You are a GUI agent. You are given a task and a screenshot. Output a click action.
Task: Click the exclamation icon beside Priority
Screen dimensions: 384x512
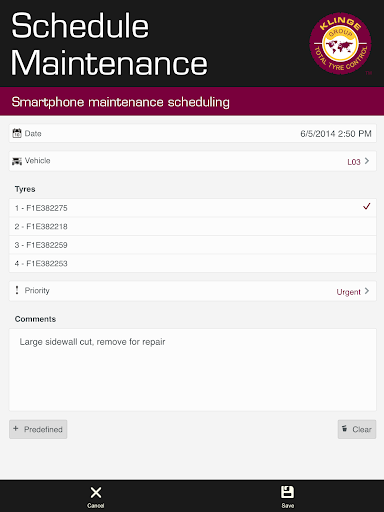click(x=17, y=290)
